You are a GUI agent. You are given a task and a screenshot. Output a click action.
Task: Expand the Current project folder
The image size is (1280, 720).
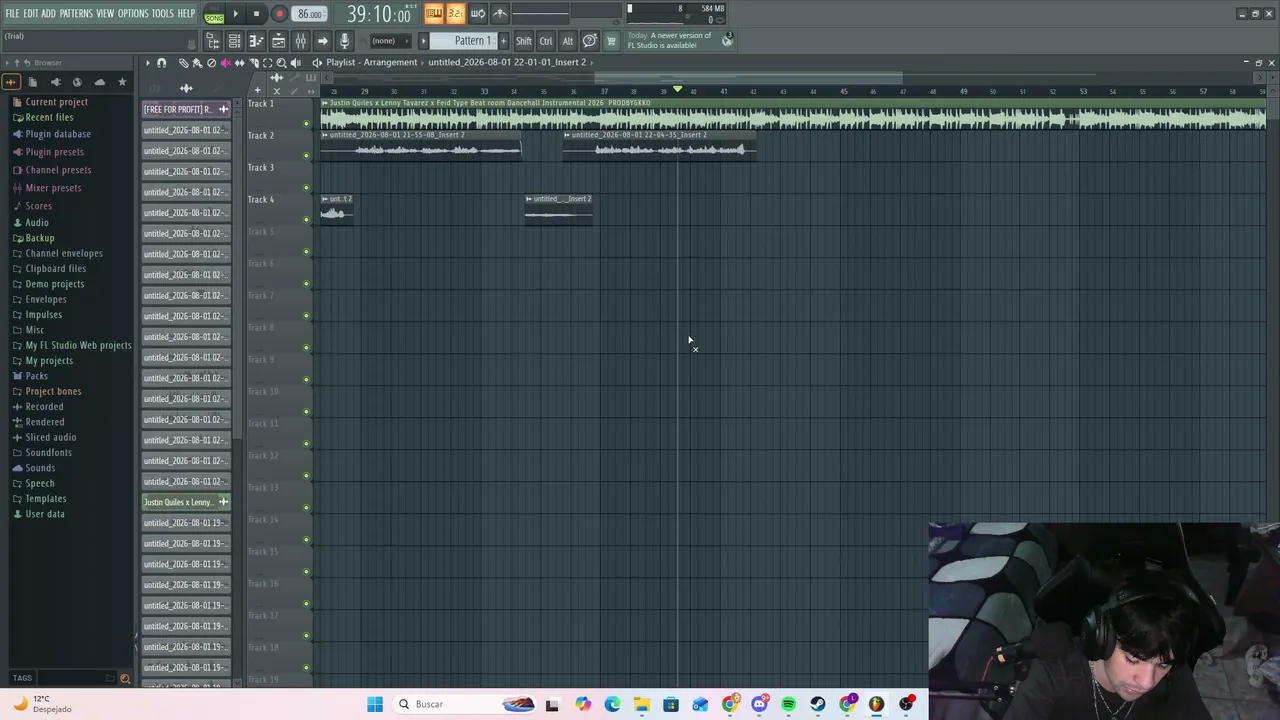[50, 102]
